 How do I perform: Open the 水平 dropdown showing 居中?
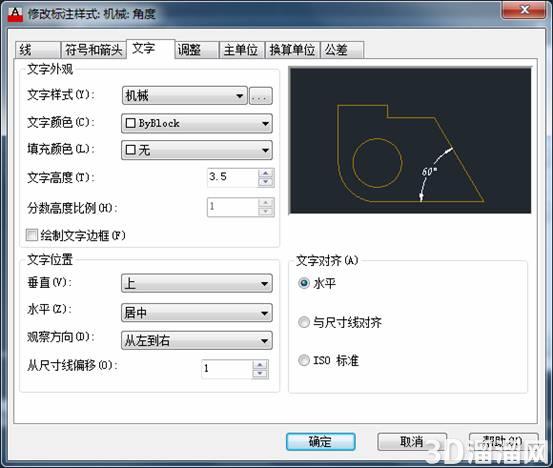197,312
